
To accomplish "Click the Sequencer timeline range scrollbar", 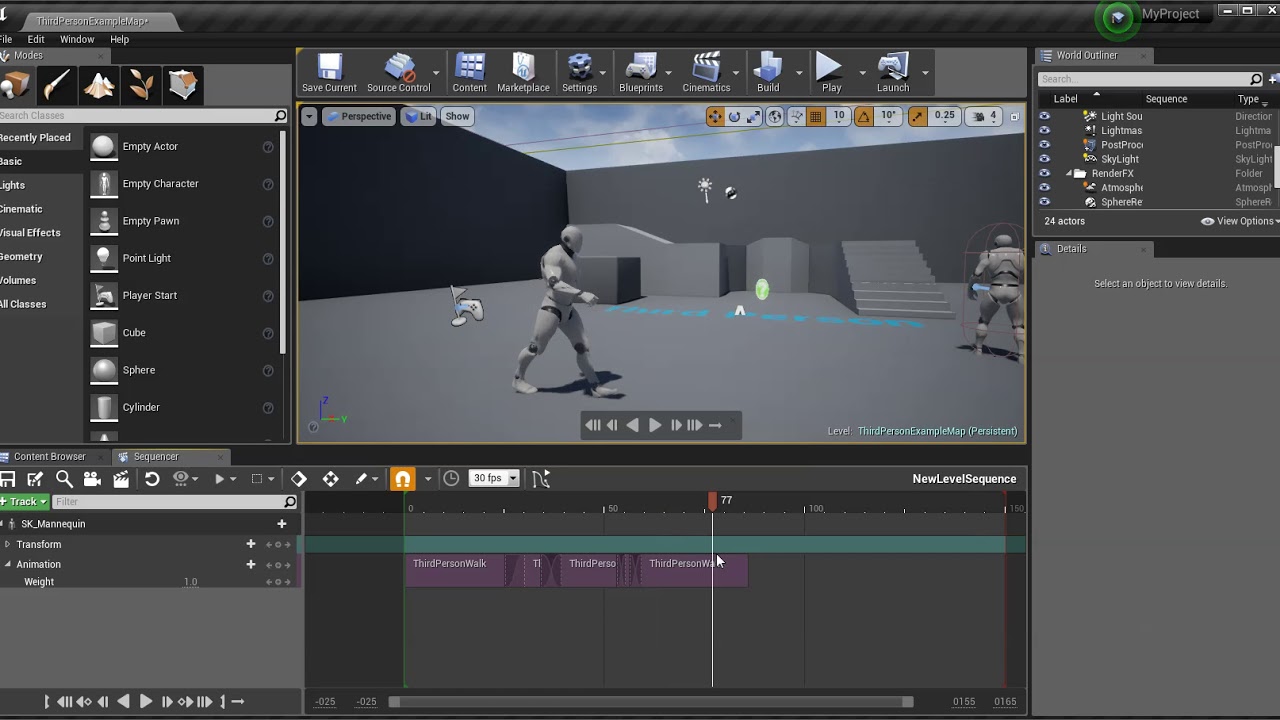I will point(651,702).
